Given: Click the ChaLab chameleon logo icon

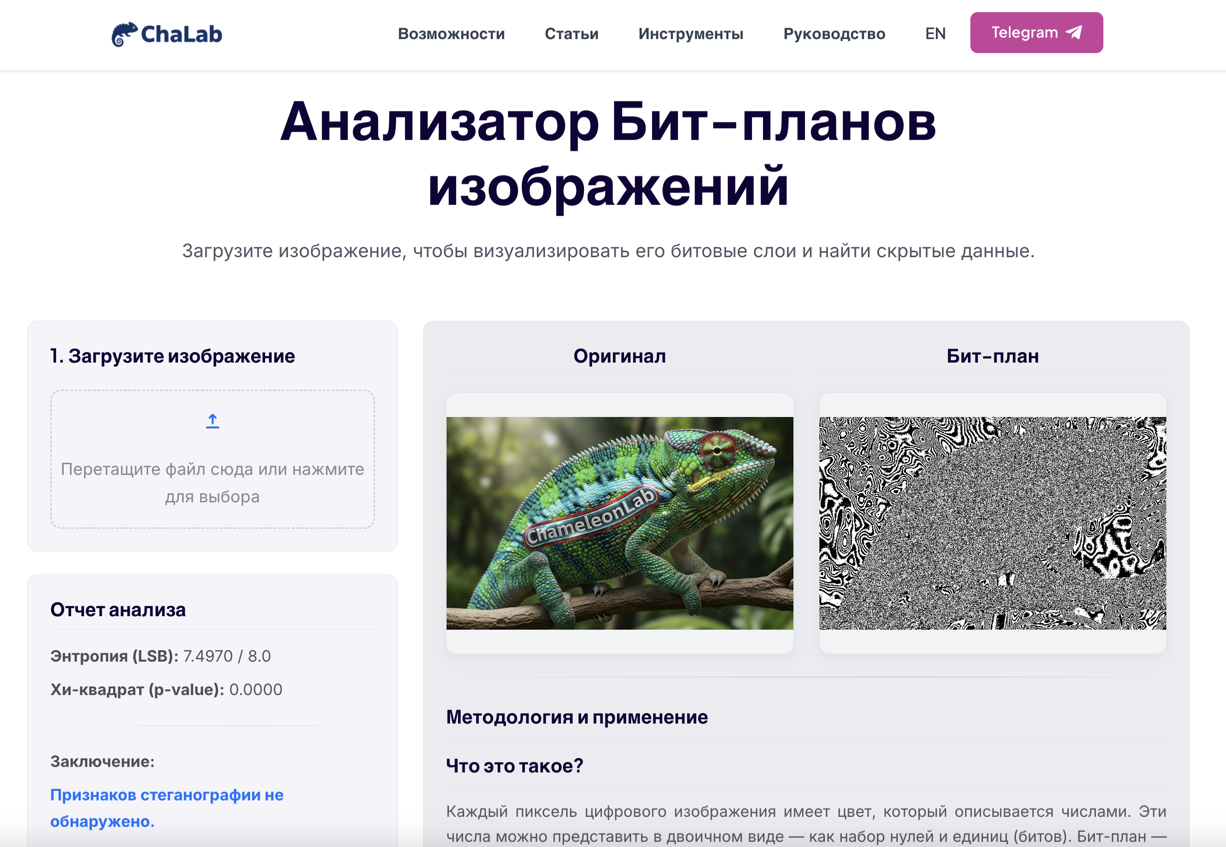Looking at the screenshot, I should (x=125, y=32).
